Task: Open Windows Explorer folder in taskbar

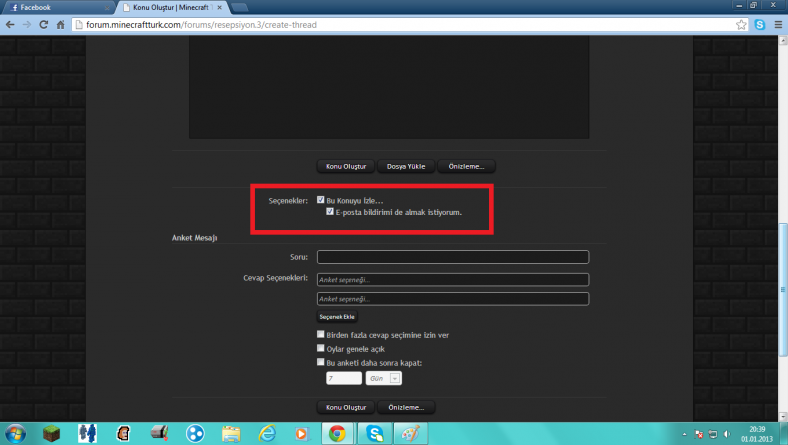Action: 231,433
